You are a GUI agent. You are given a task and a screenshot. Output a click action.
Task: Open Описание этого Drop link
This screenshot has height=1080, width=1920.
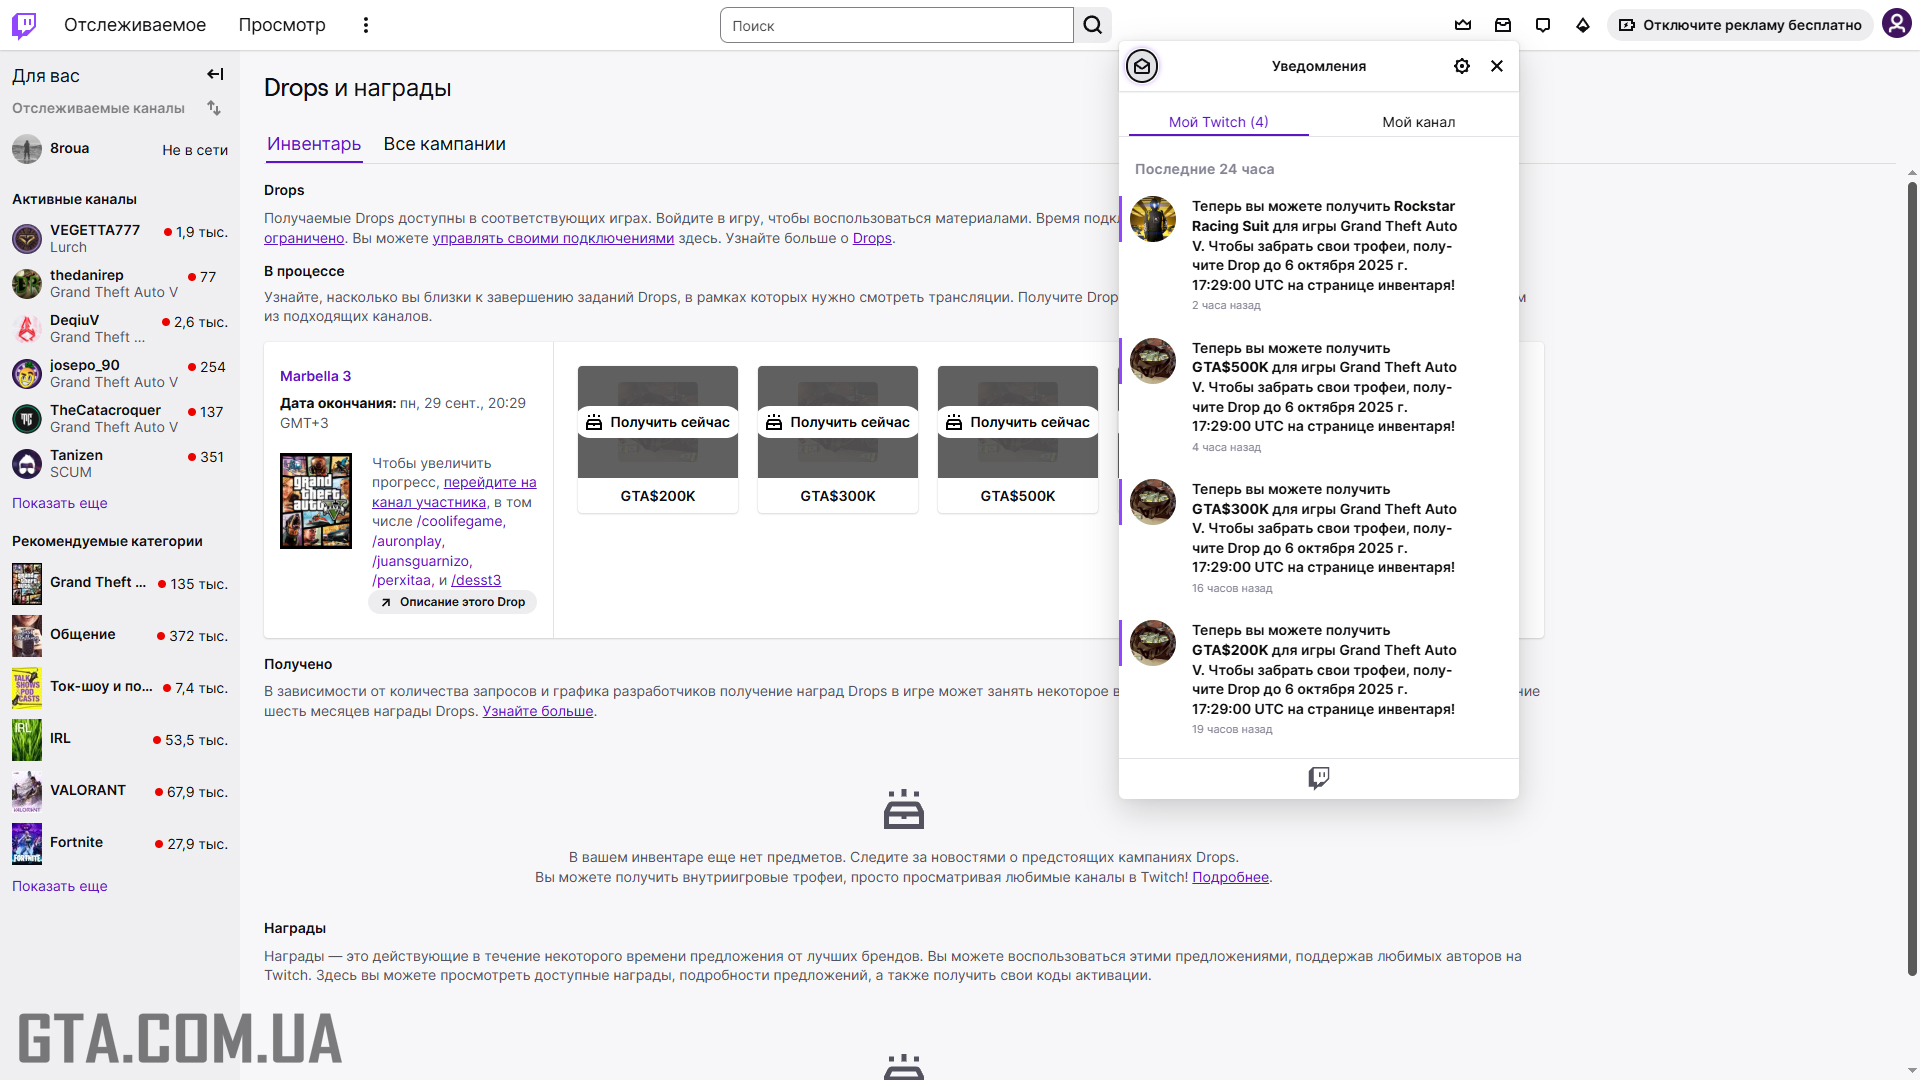[453, 602]
